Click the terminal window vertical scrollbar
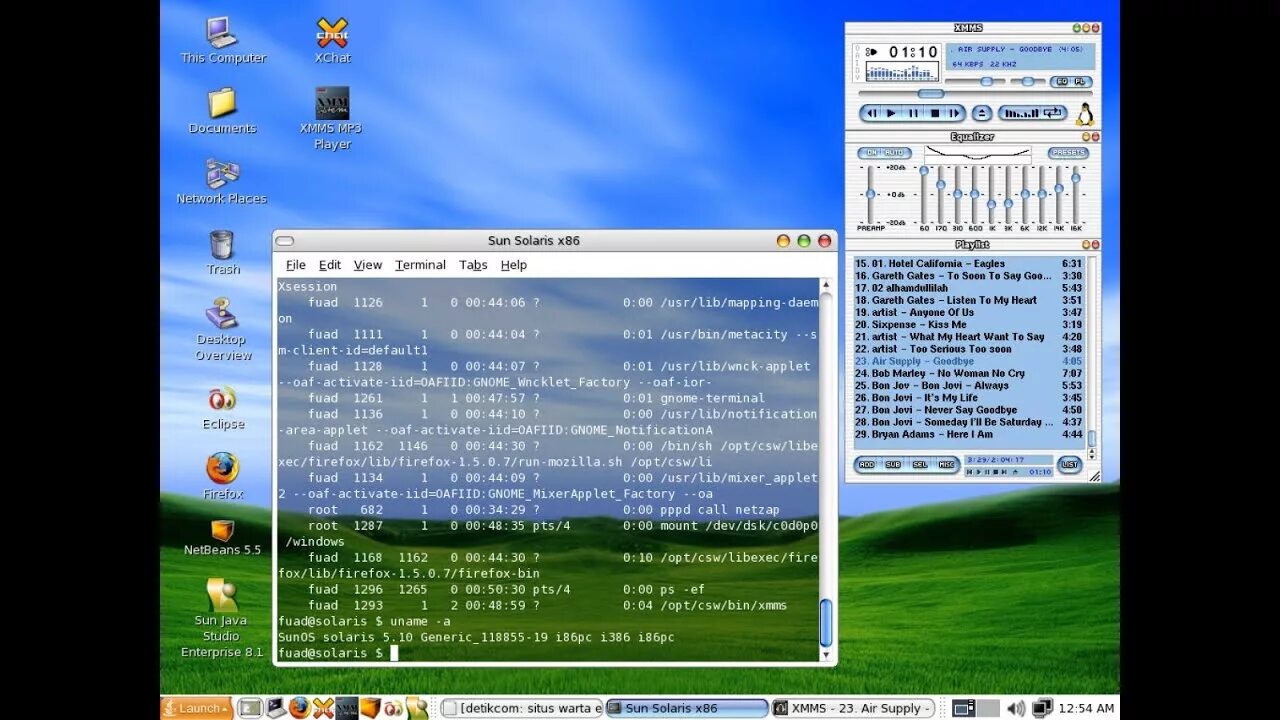This screenshot has height=720, width=1280. pyautogui.click(x=826, y=470)
